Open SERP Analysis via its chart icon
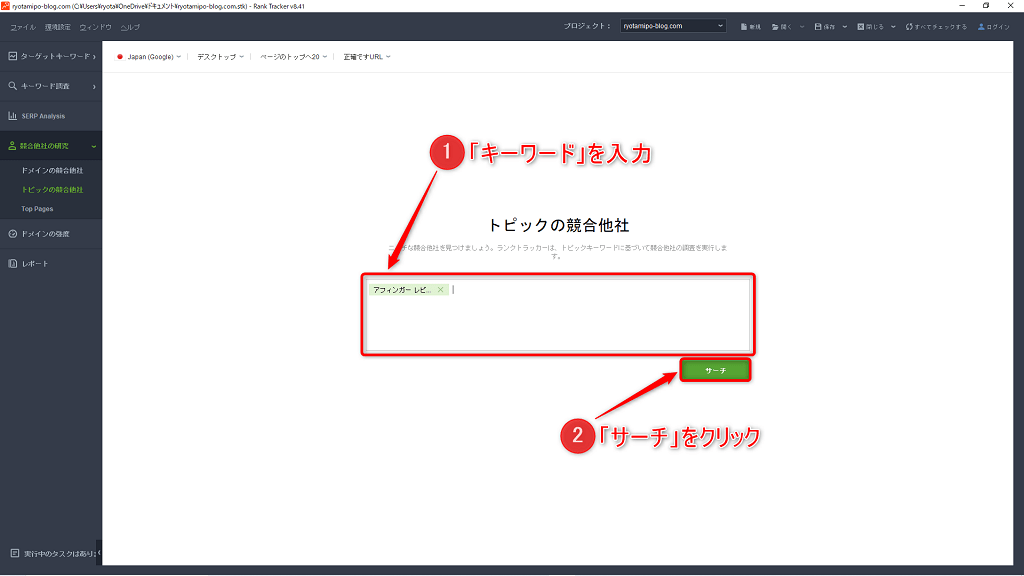Screen dimensions: 1024x576 12,116
